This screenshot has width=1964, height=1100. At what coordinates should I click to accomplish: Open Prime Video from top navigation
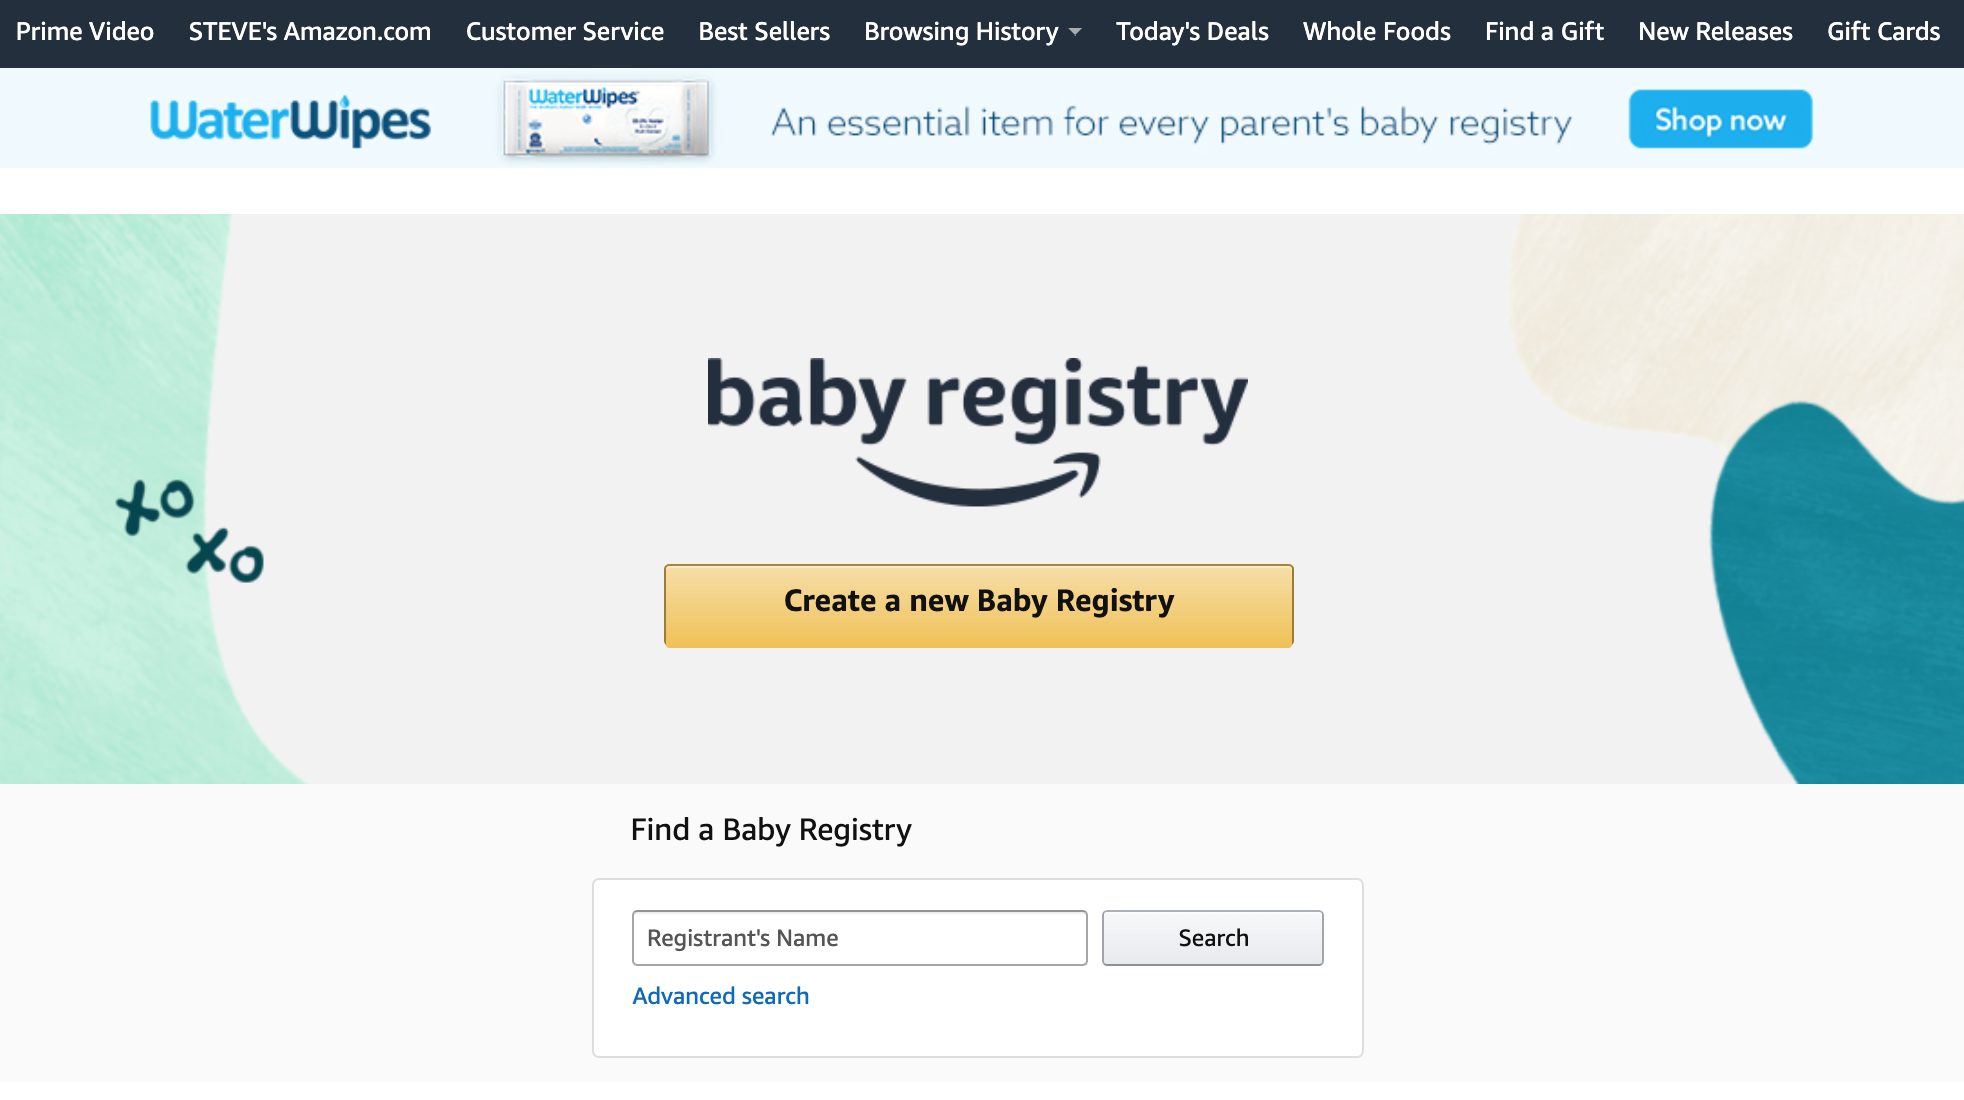point(84,31)
